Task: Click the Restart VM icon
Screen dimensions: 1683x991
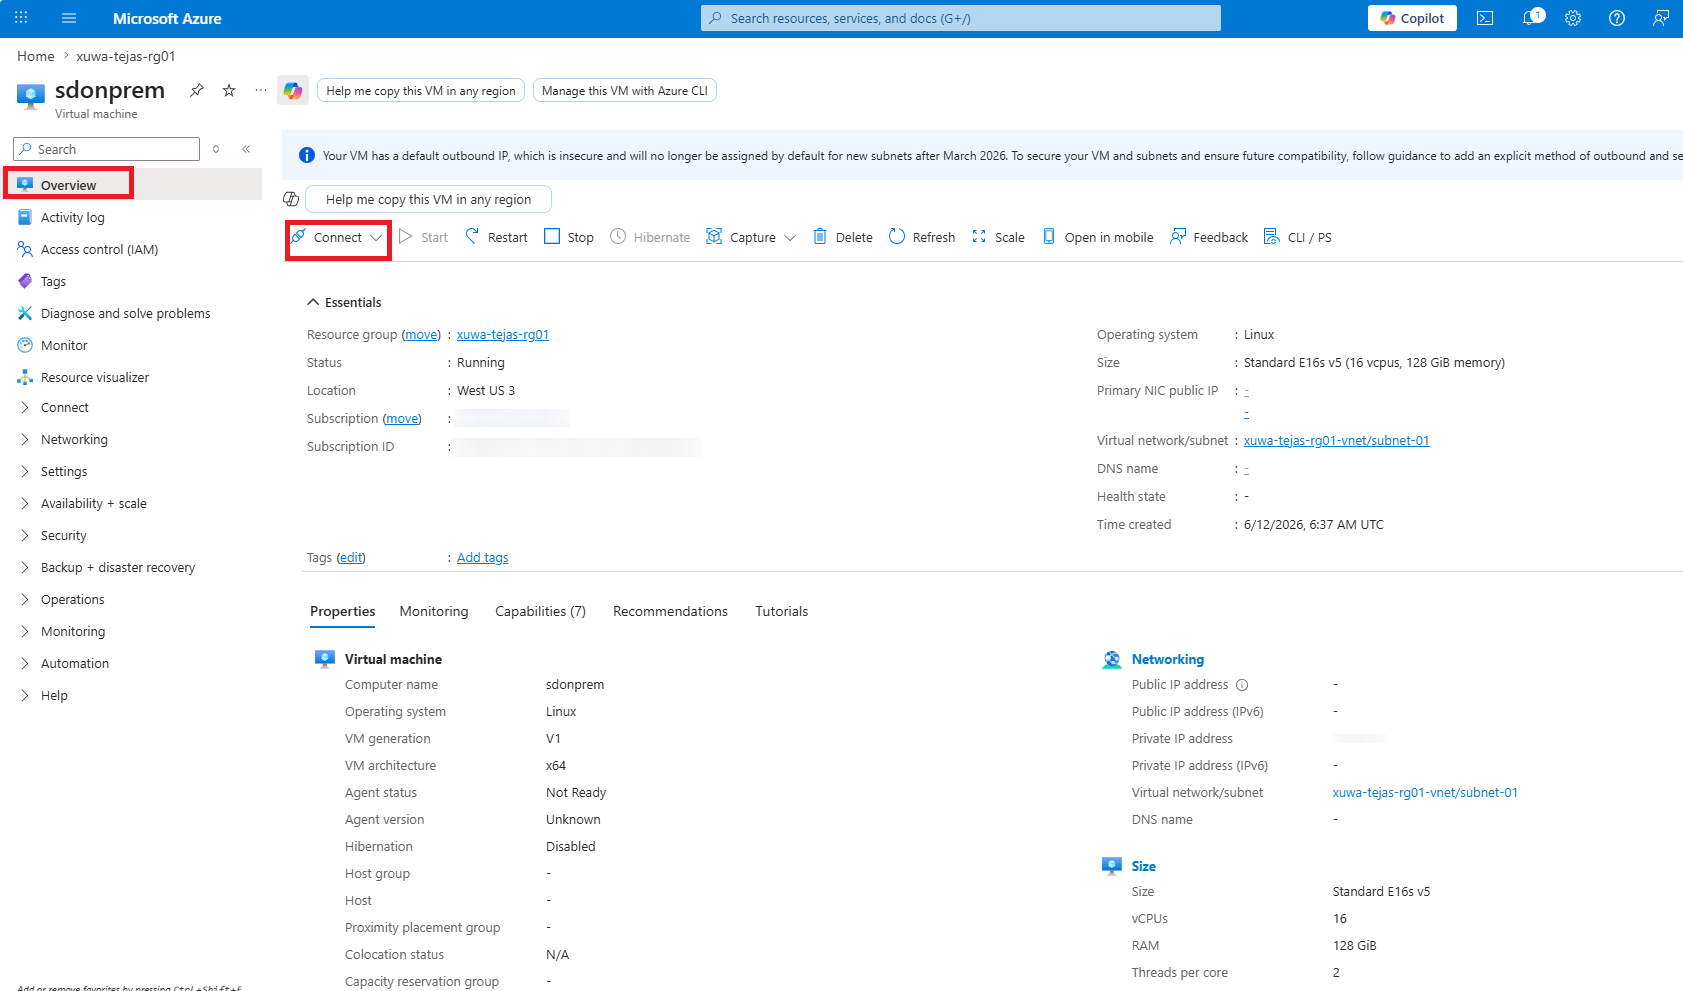Action: pos(472,237)
